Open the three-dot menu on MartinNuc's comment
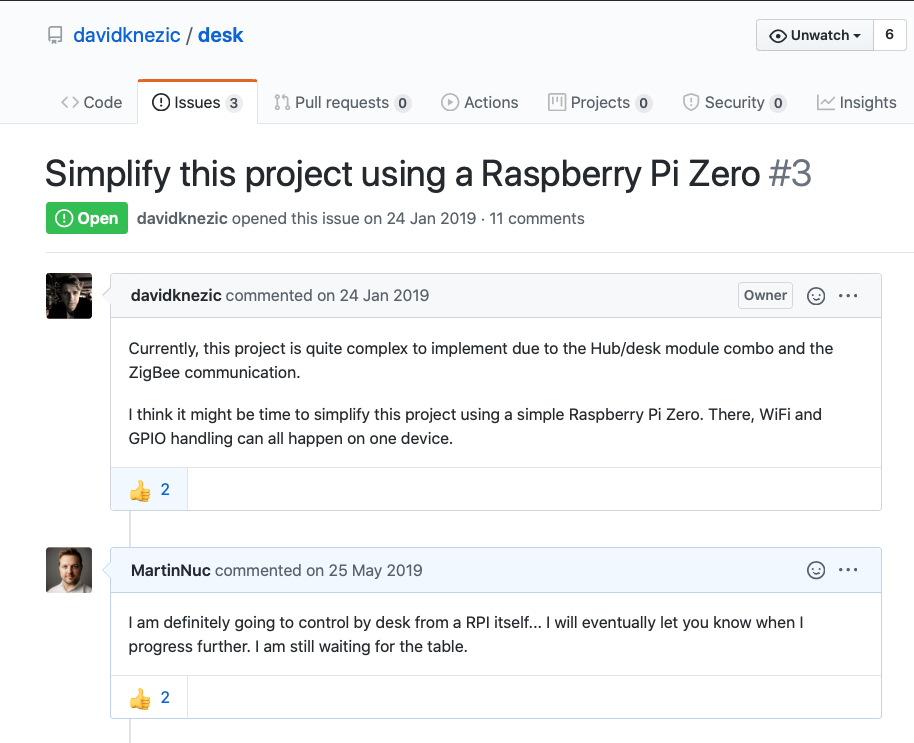 pos(848,569)
